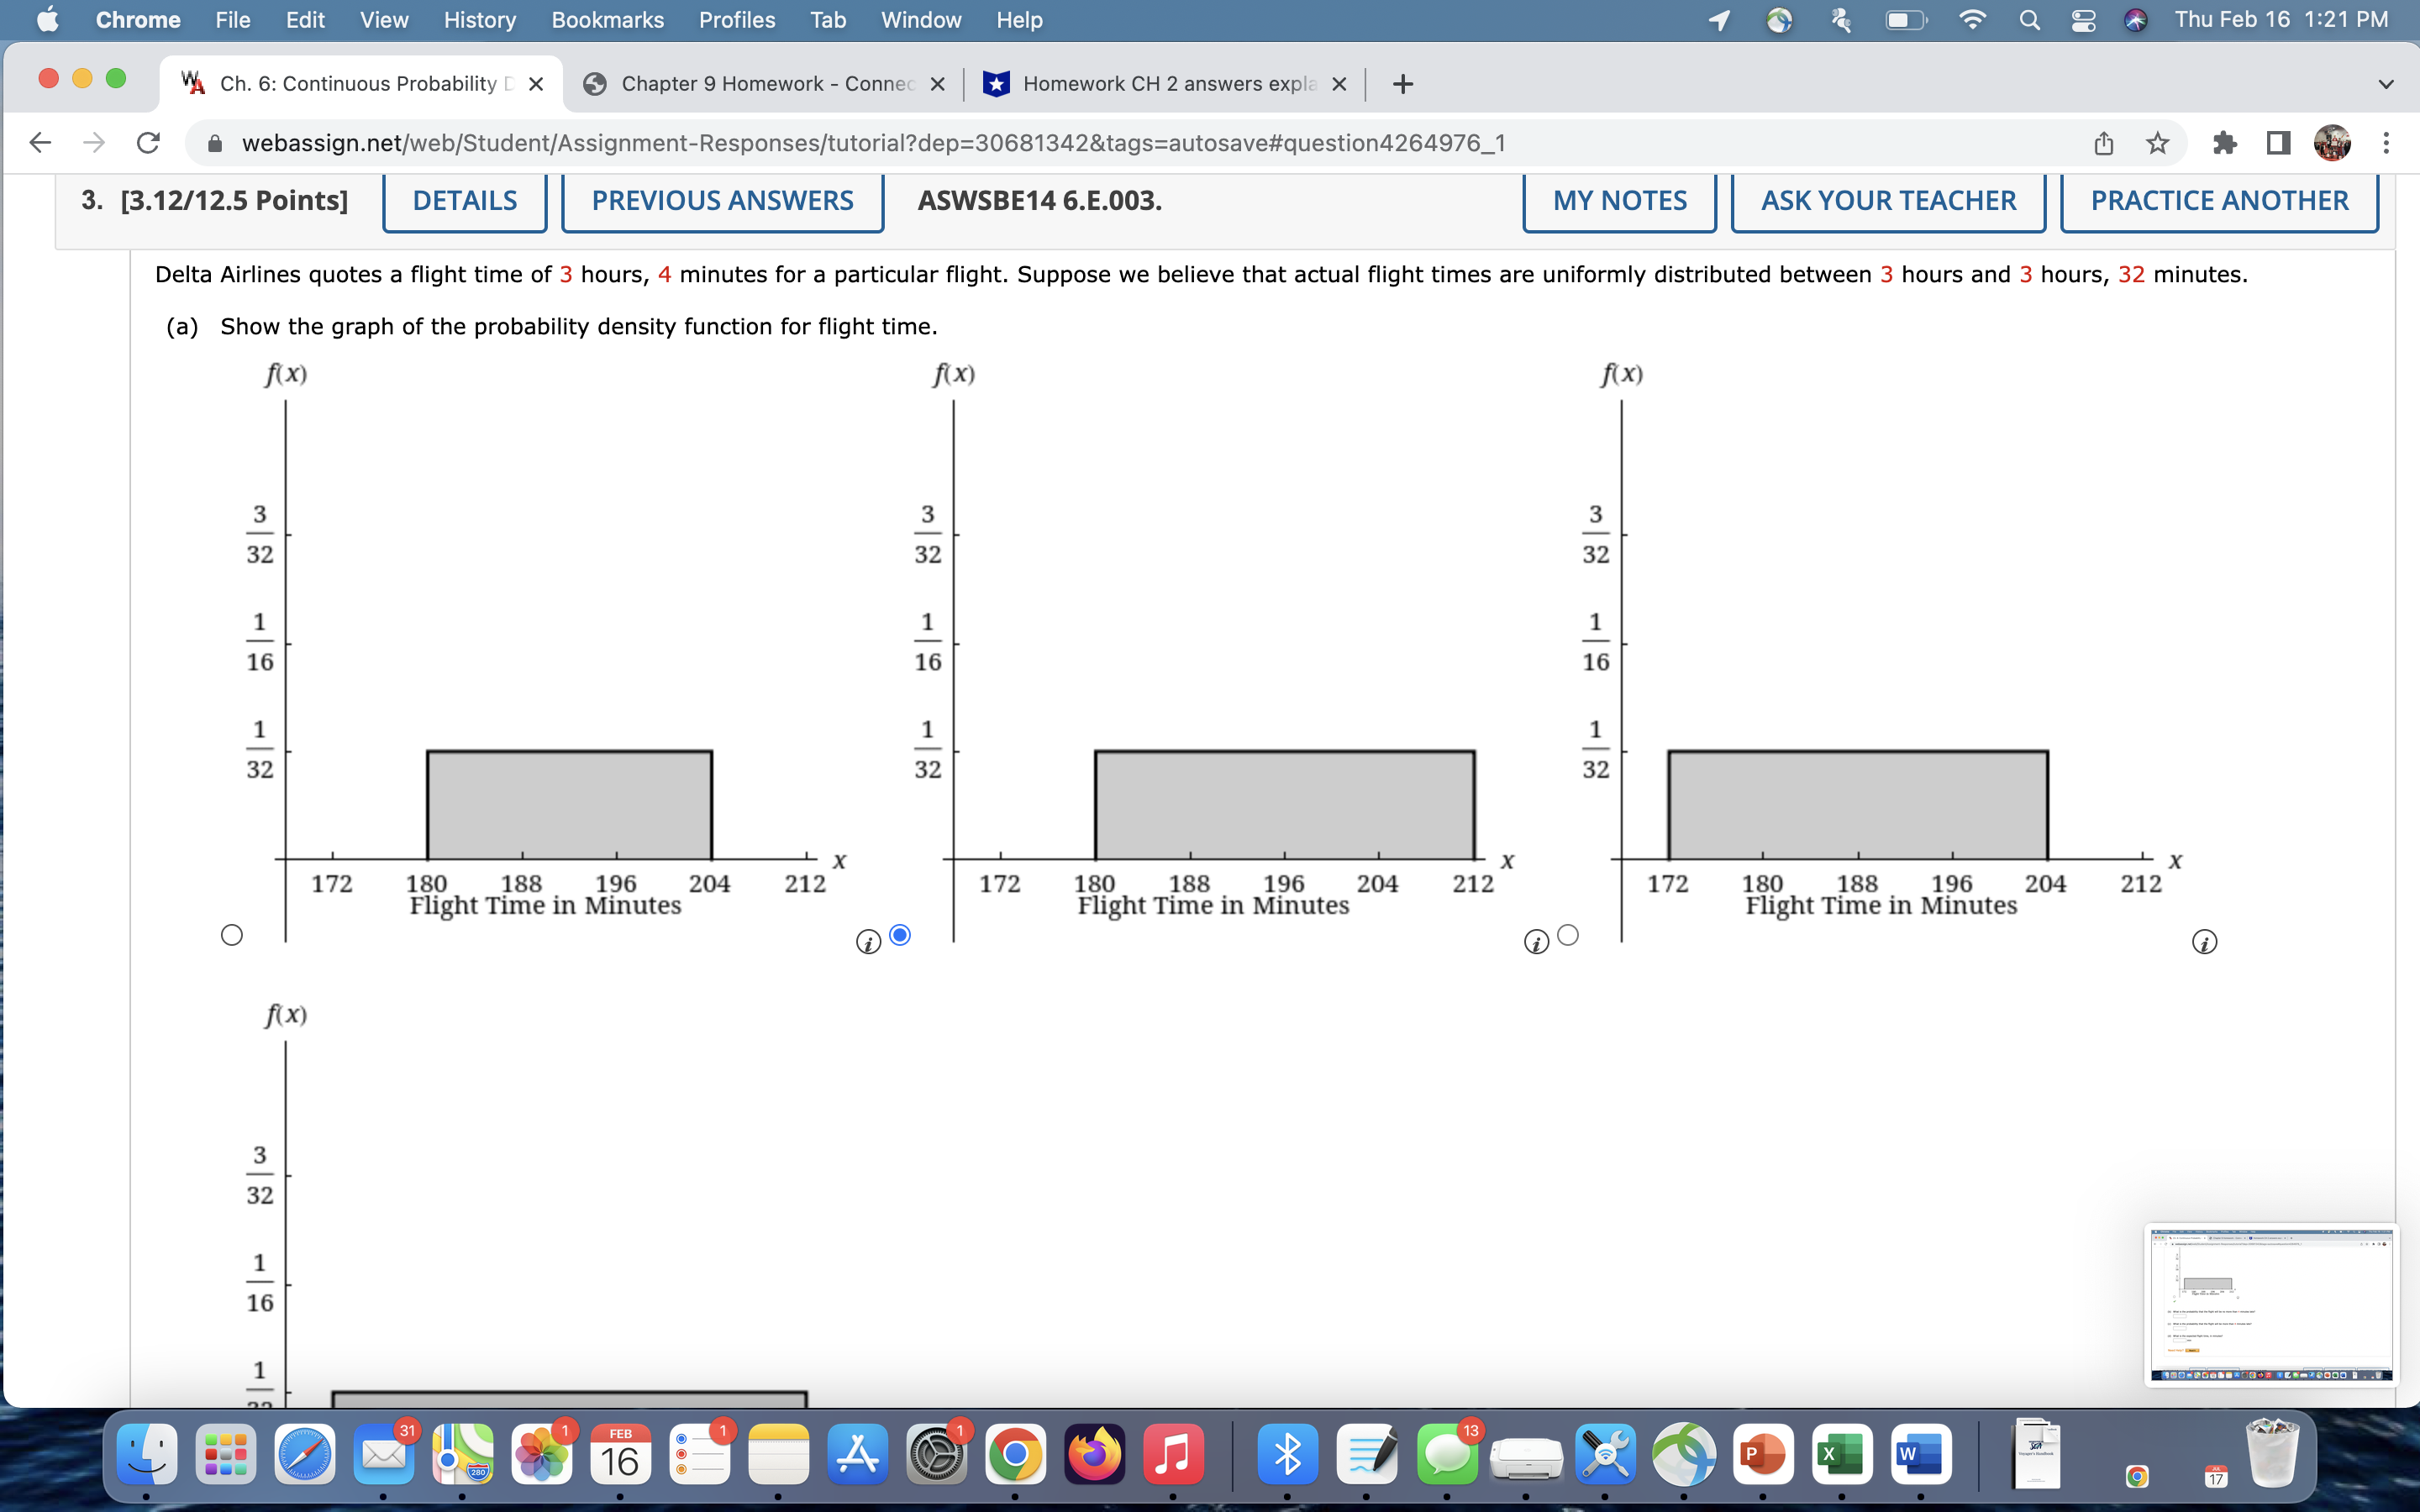This screenshot has width=2420, height=1512.
Task: Select the currently chosen second graph radio button
Action: [899, 934]
